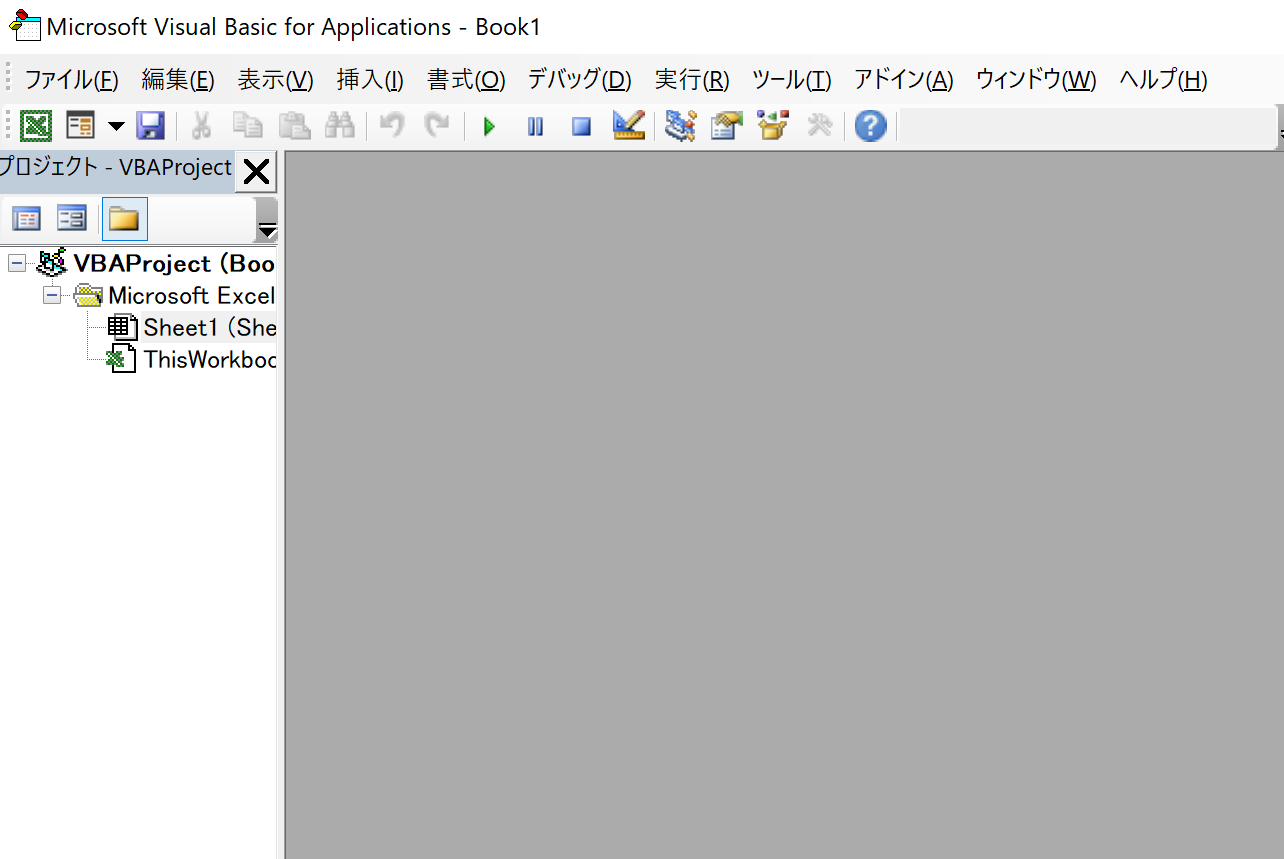Select ThisWorkbook in the project tree
Screen dimensions: 1284x859
tap(208, 359)
